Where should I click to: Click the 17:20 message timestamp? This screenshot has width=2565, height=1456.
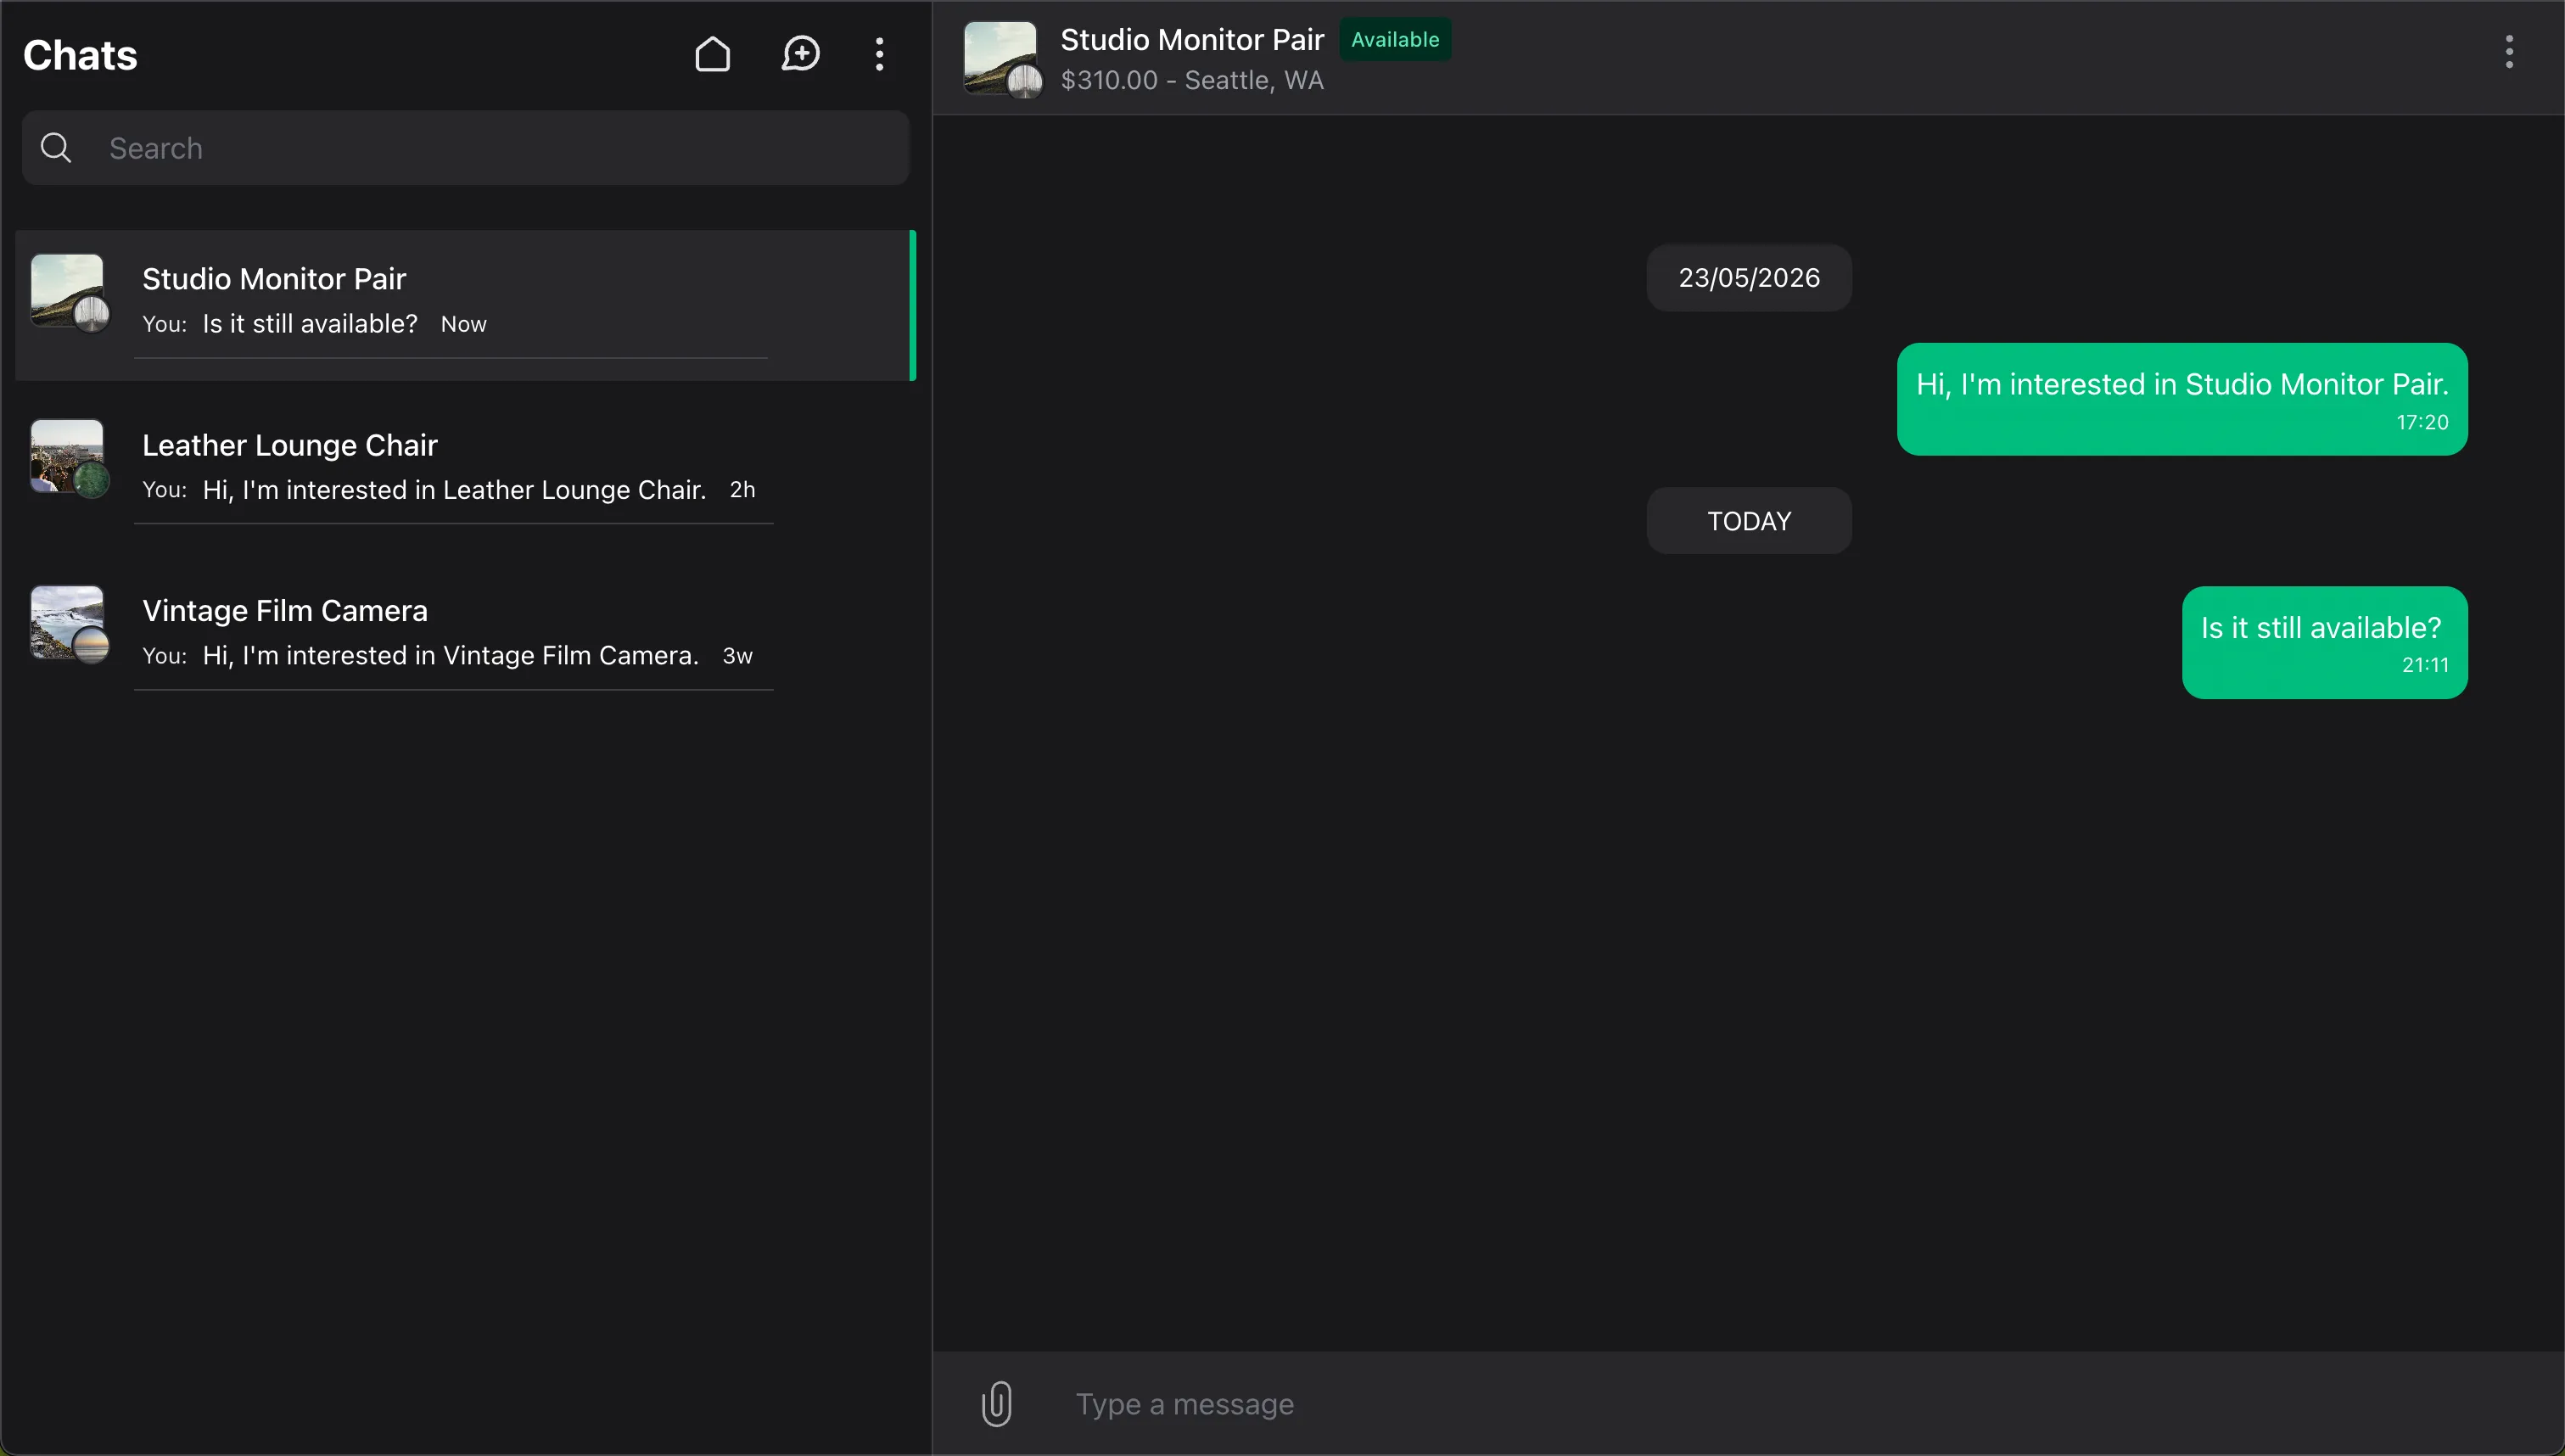tap(2421, 422)
